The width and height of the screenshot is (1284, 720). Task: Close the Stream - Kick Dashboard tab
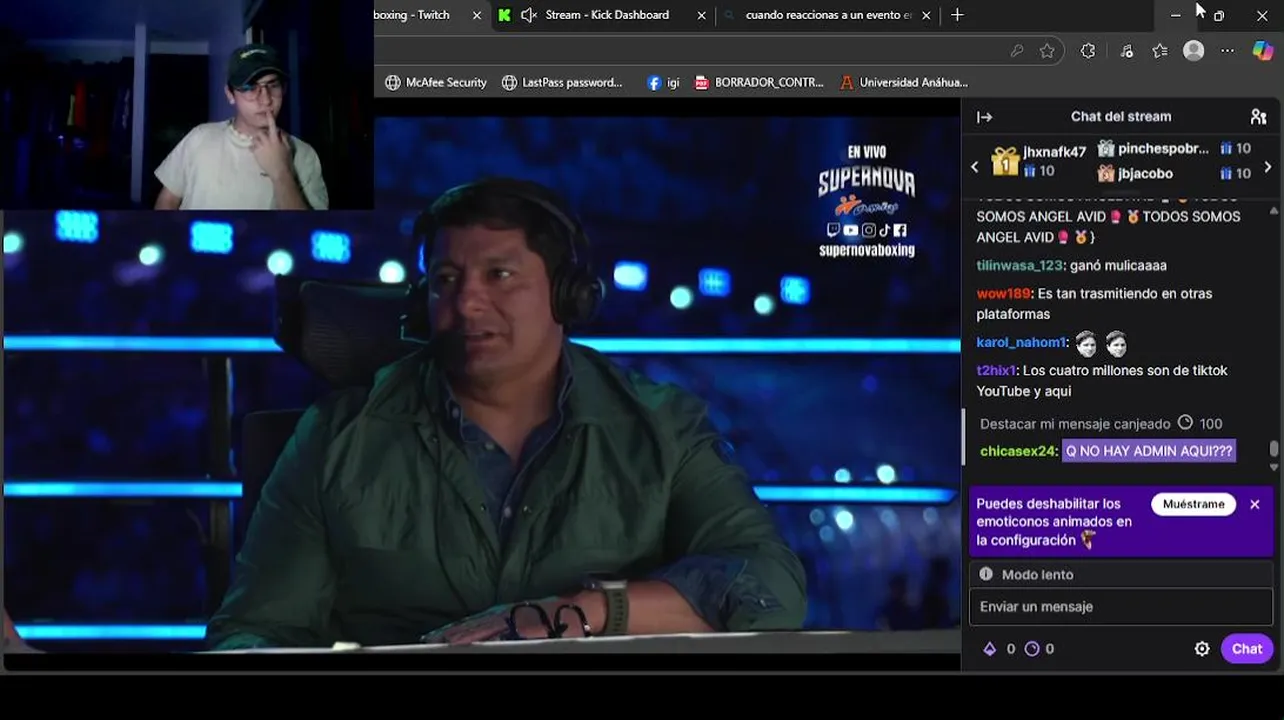[701, 15]
